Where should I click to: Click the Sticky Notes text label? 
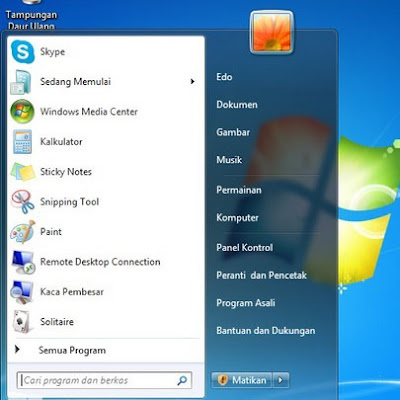click(66, 172)
